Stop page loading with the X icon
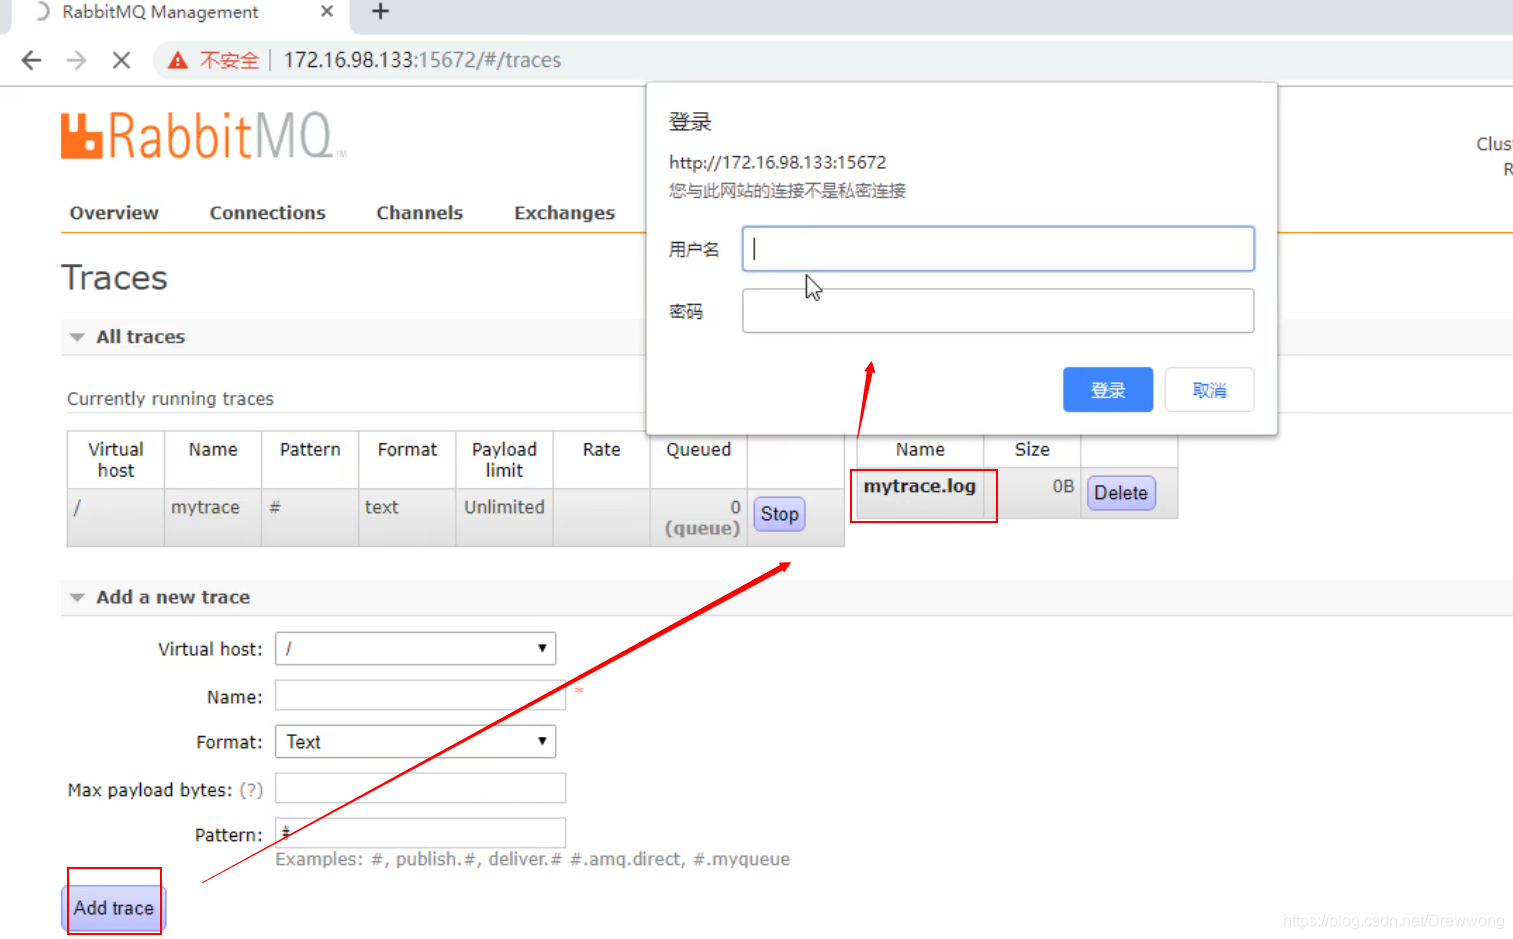 click(122, 60)
